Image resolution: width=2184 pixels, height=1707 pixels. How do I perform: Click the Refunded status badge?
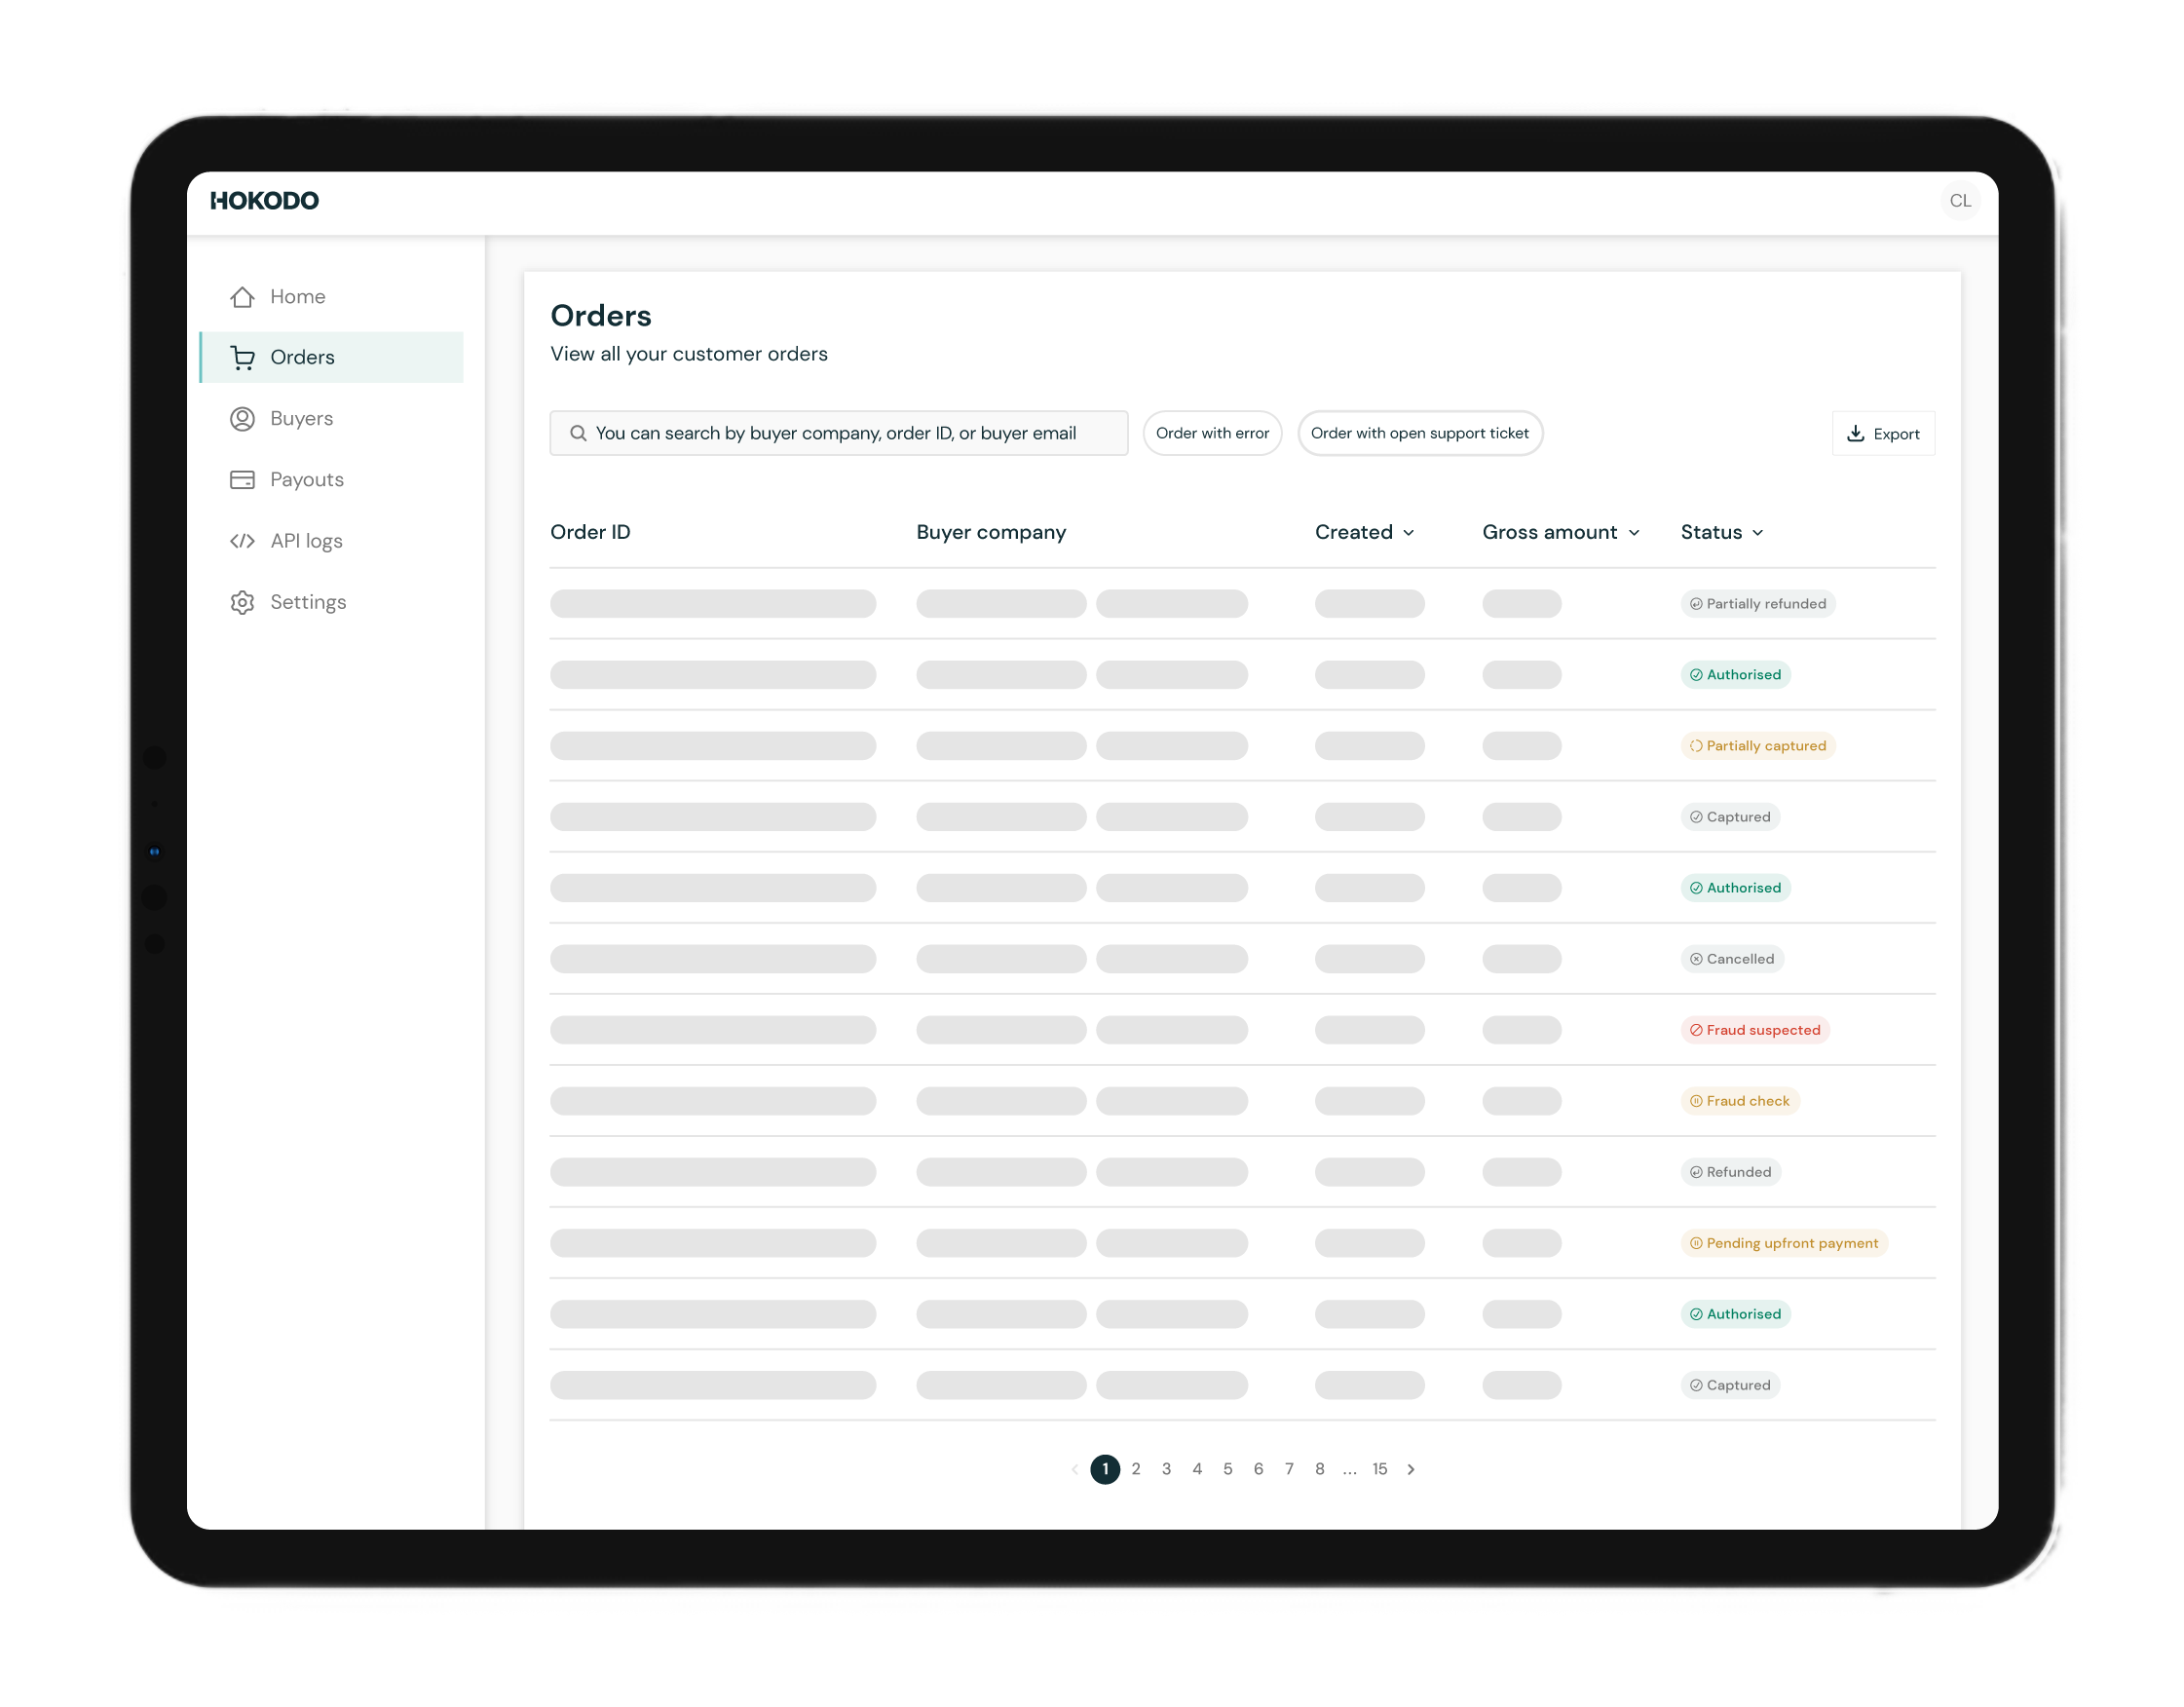pos(1731,1172)
